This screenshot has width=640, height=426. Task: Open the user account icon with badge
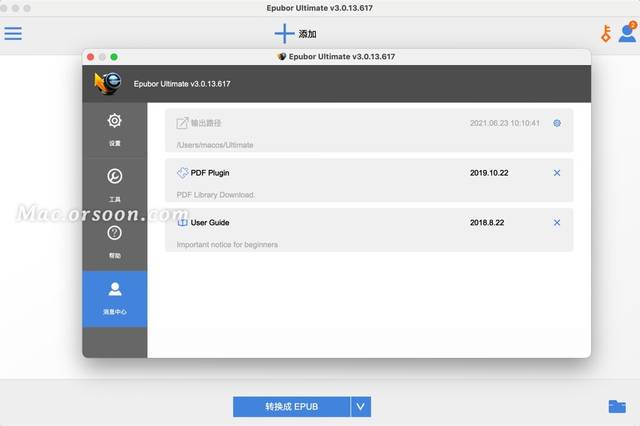[x=627, y=32]
